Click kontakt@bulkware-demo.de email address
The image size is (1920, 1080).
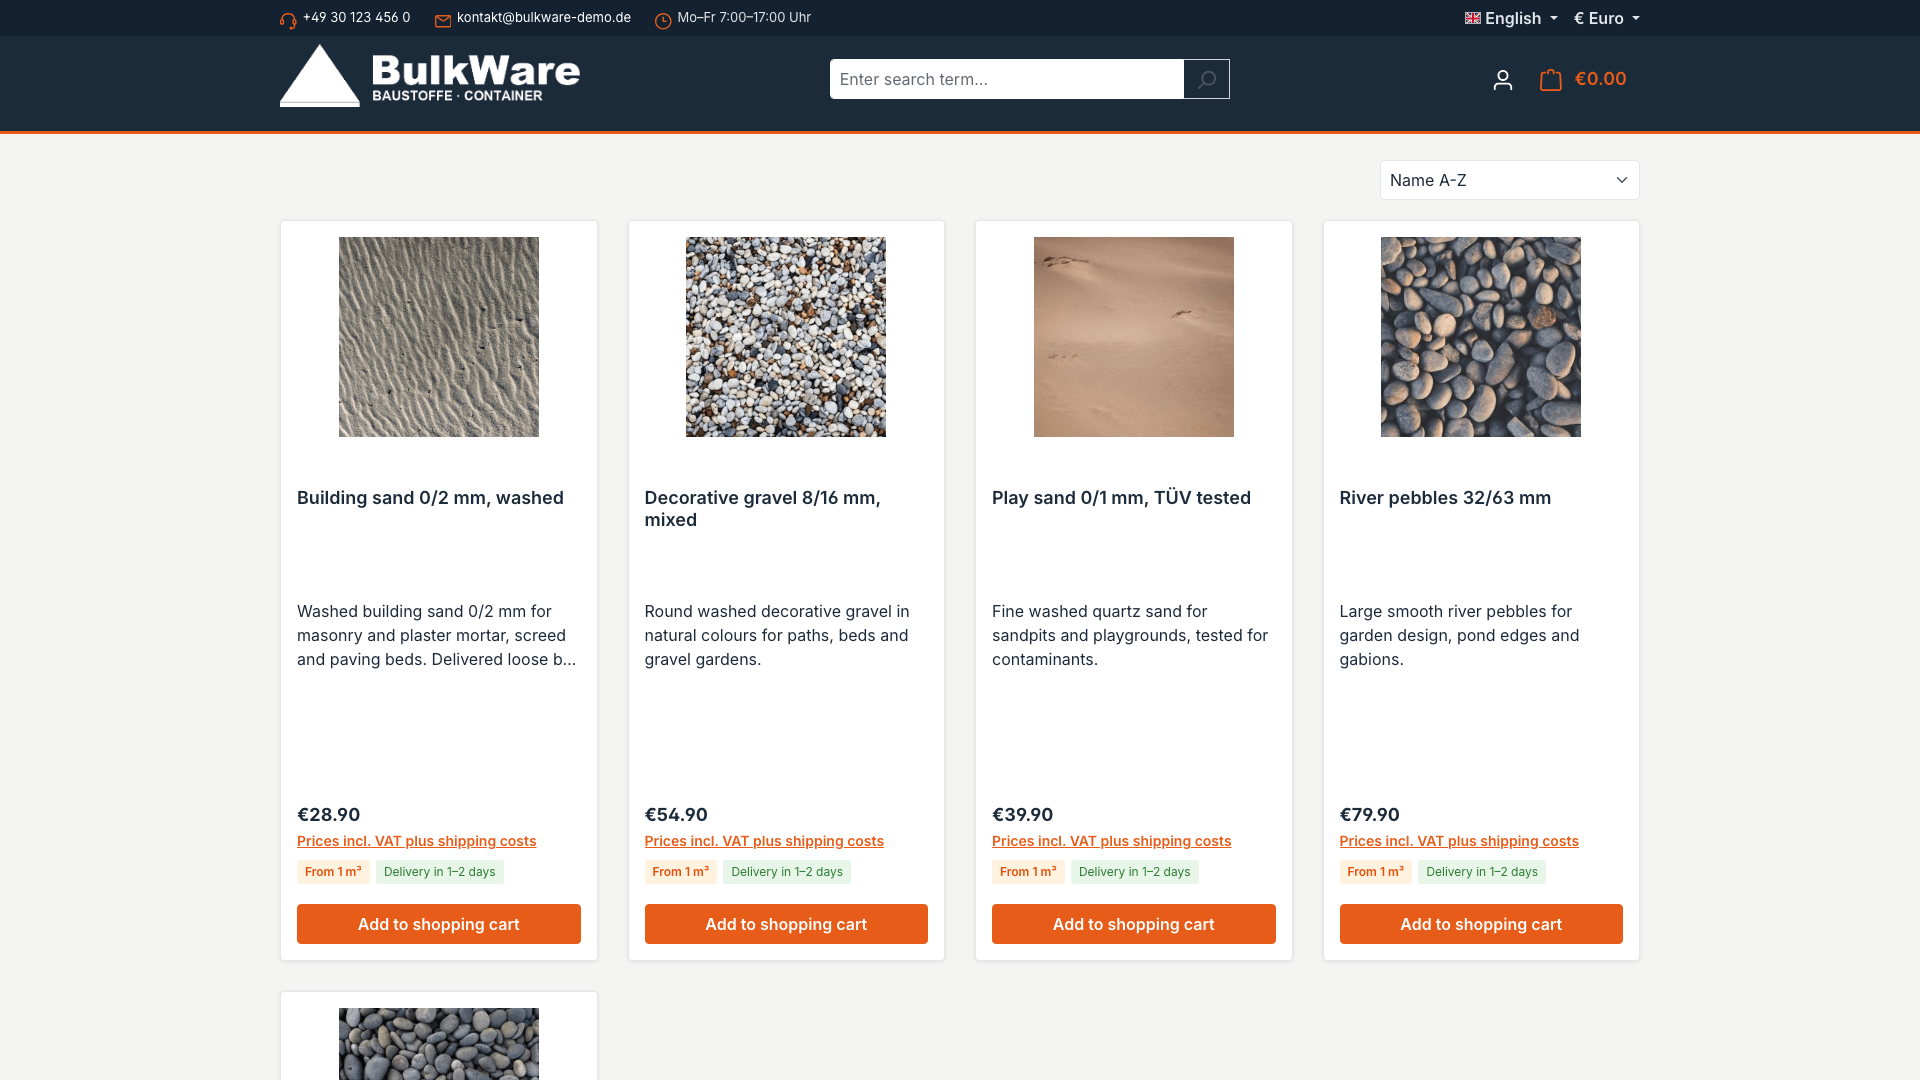pos(544,18)
